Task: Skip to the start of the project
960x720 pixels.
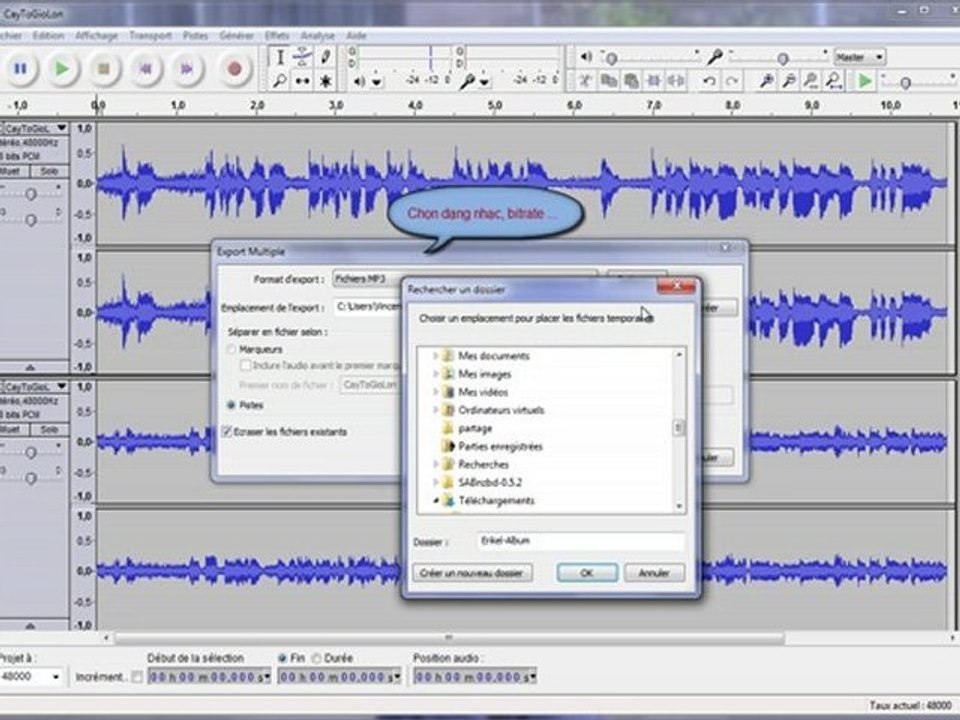Action: click(145, 69)
